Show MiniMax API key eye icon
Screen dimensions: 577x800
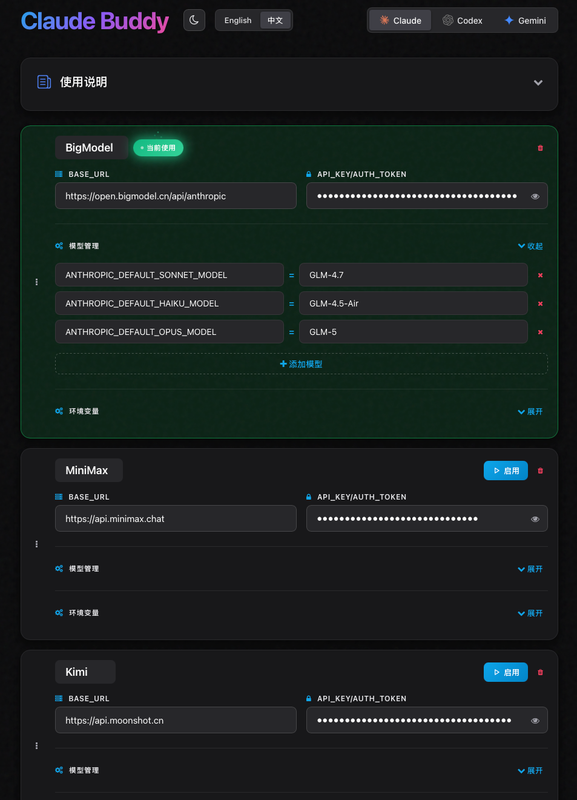535,519
